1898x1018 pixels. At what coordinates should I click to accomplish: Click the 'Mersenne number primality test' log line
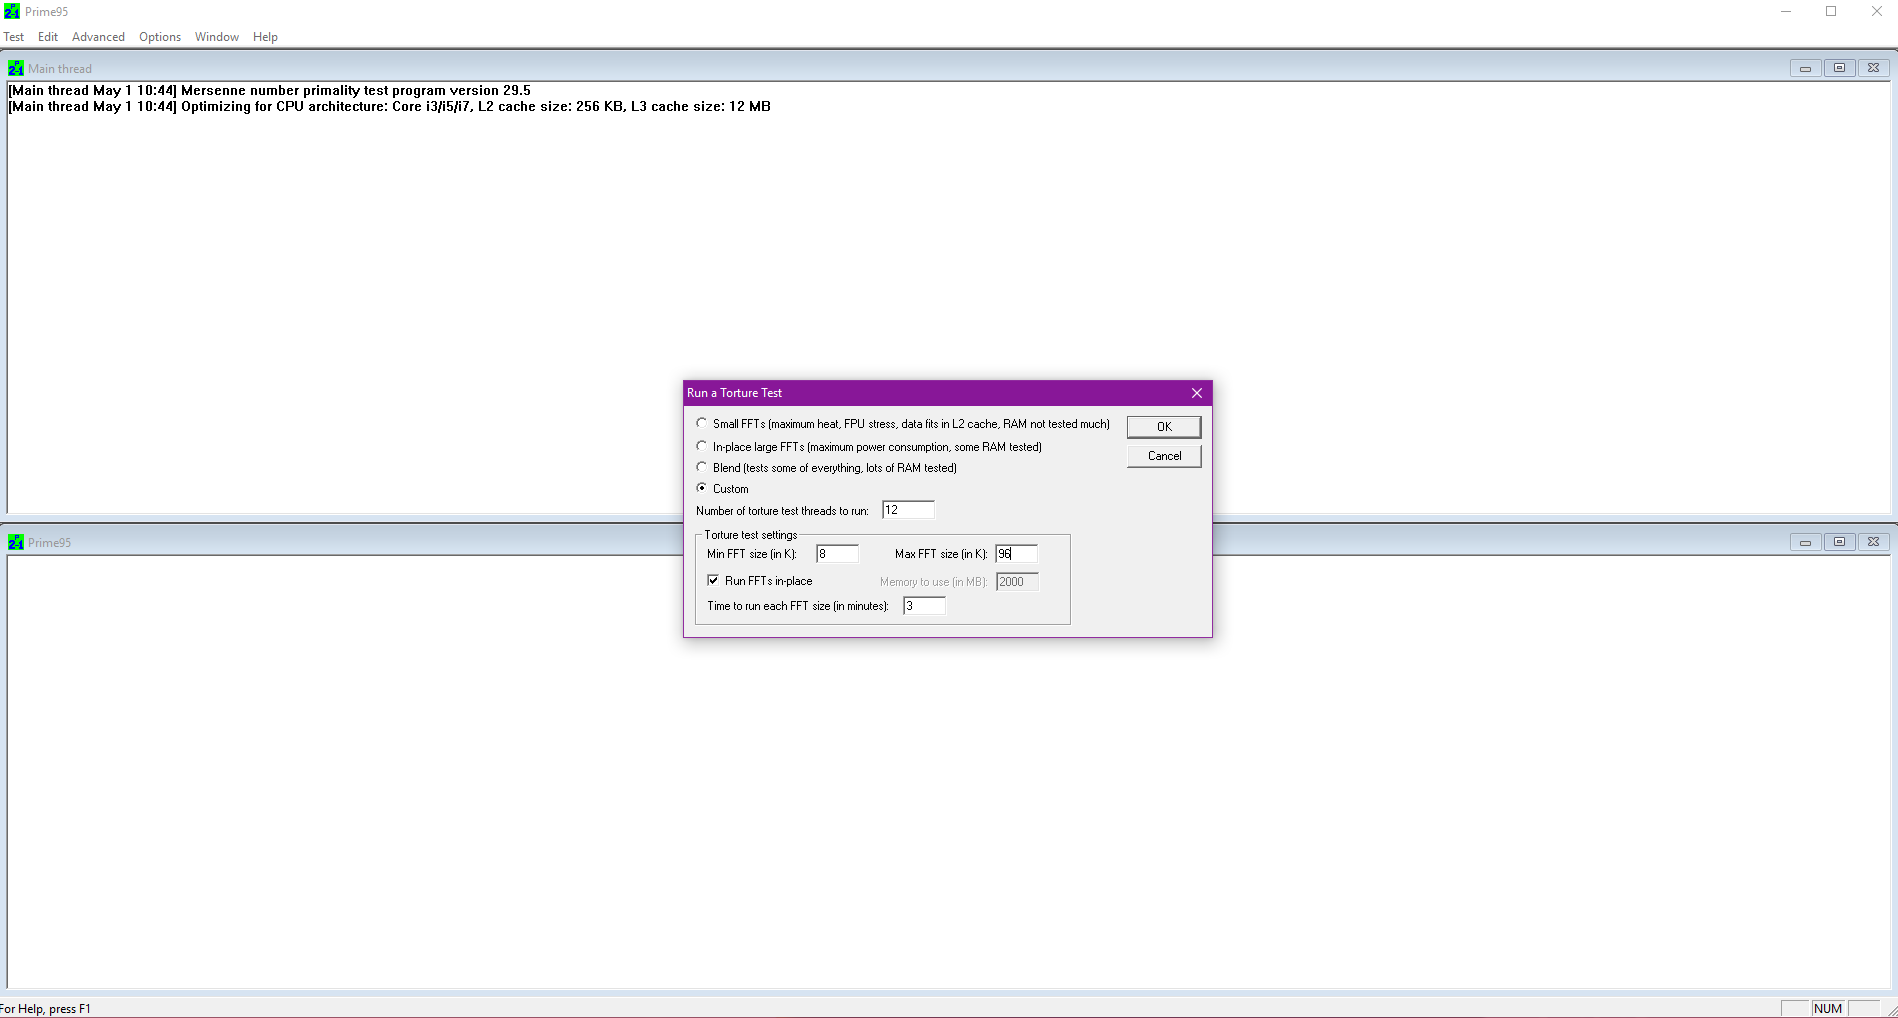tap(270, 90)
